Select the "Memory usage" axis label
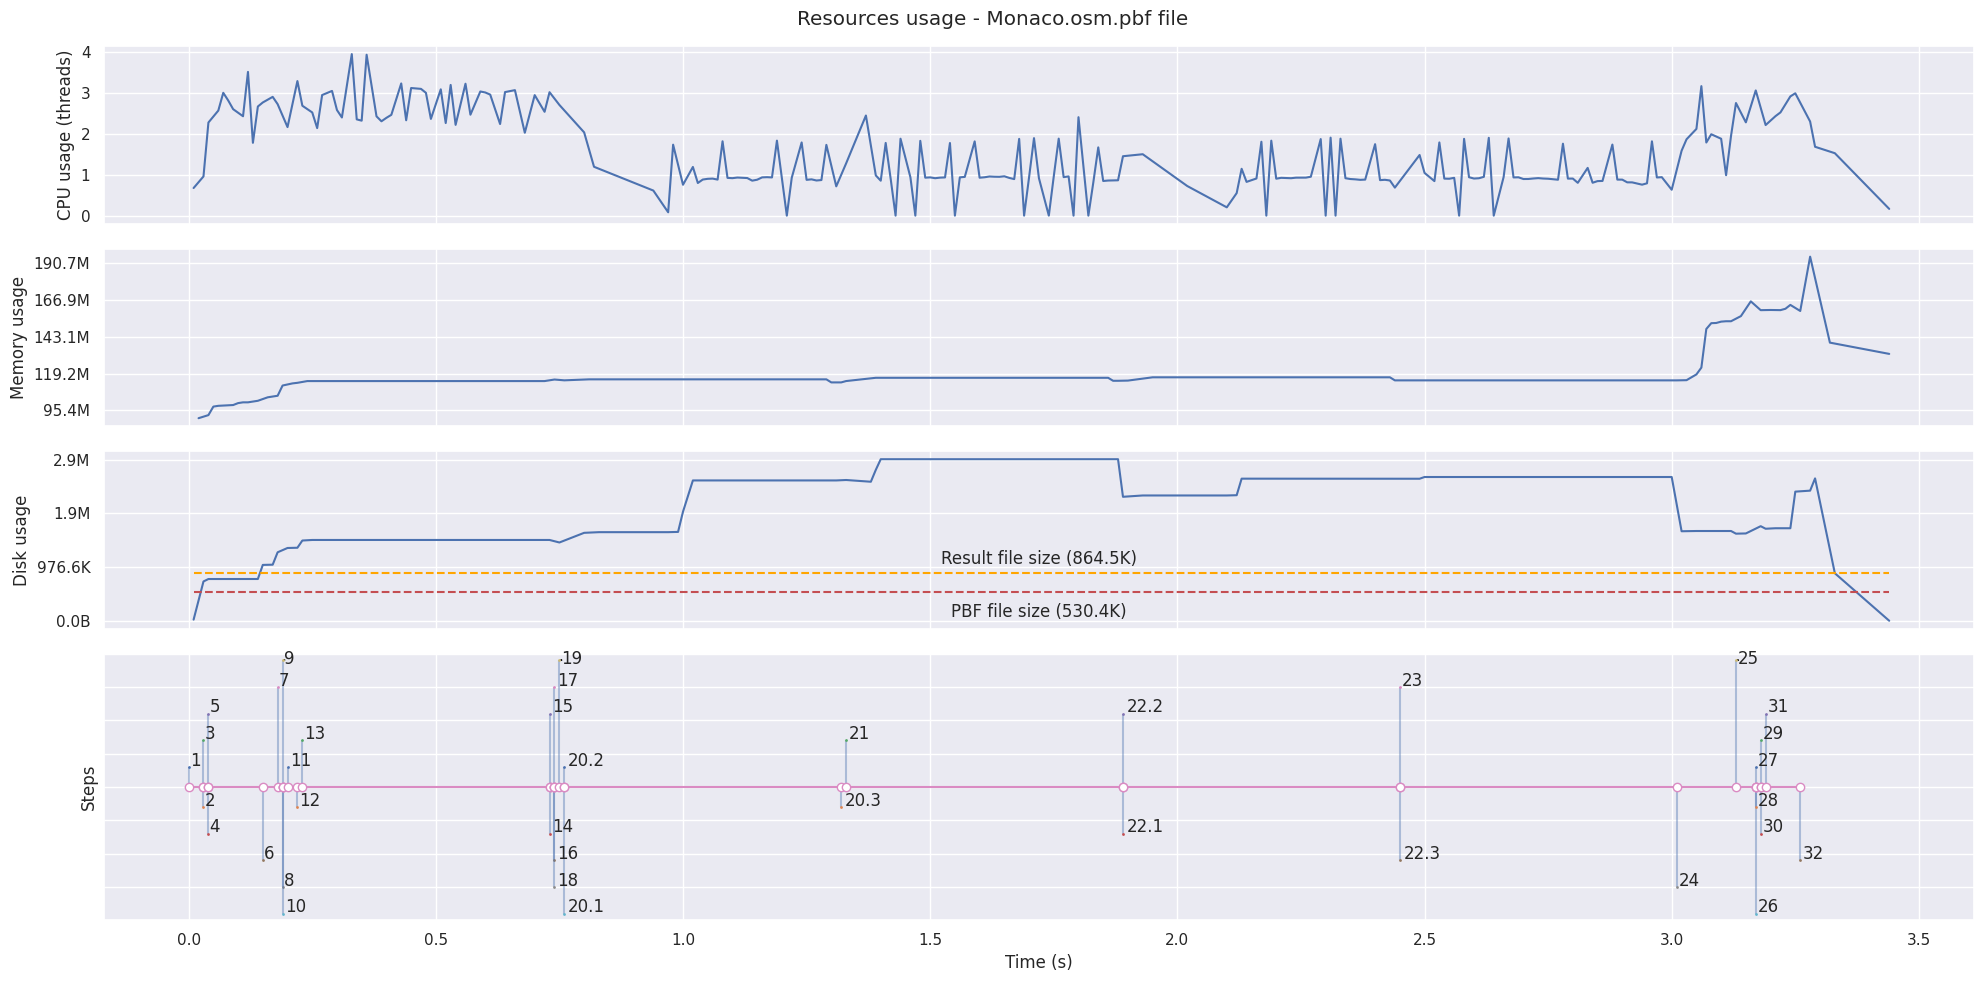1984x982 pixels. point(17,338)
